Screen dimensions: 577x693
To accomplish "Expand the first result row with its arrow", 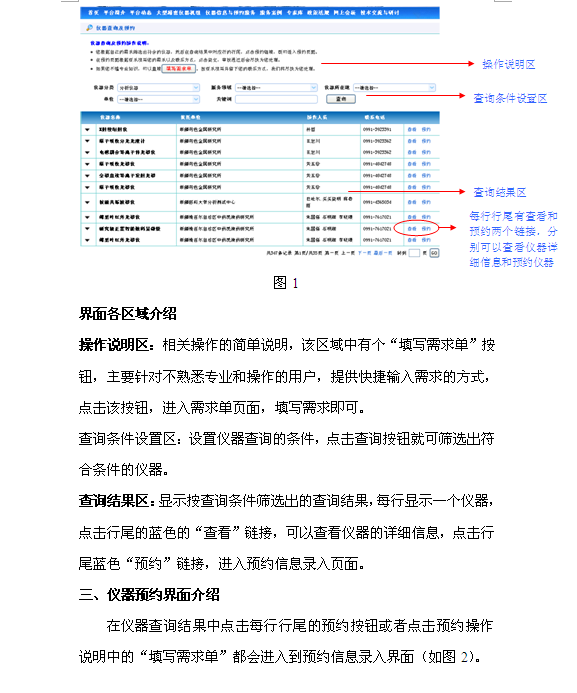I will [x=87, y=129].
